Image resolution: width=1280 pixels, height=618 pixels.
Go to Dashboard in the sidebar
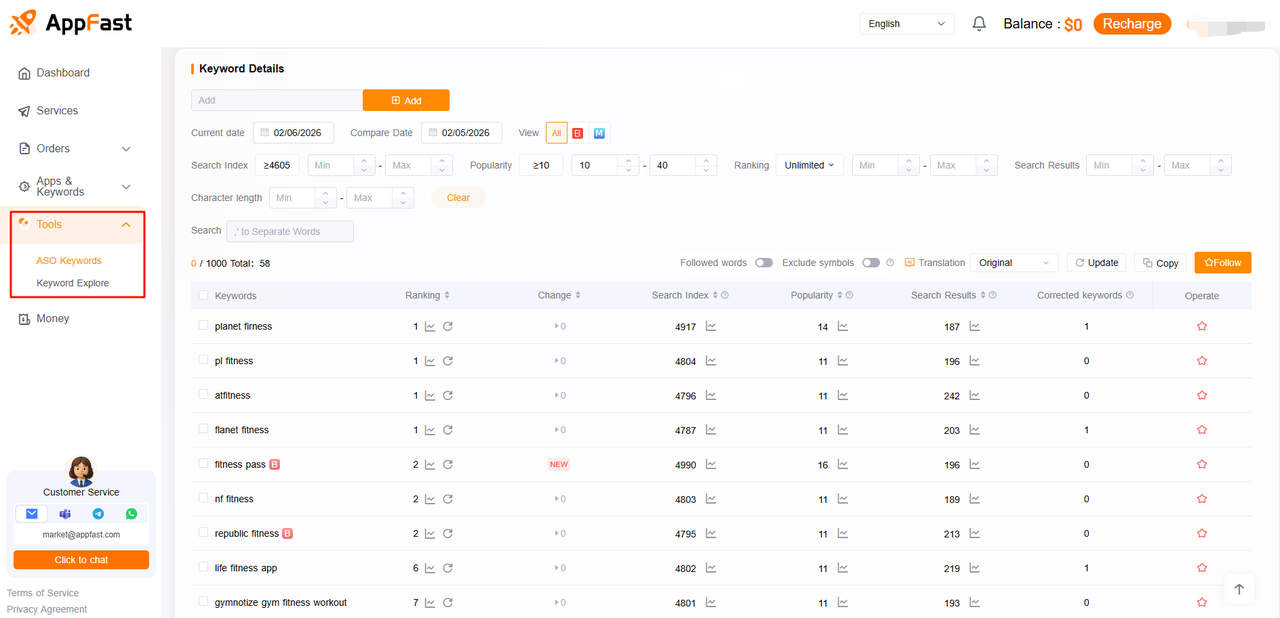point(63,73)
